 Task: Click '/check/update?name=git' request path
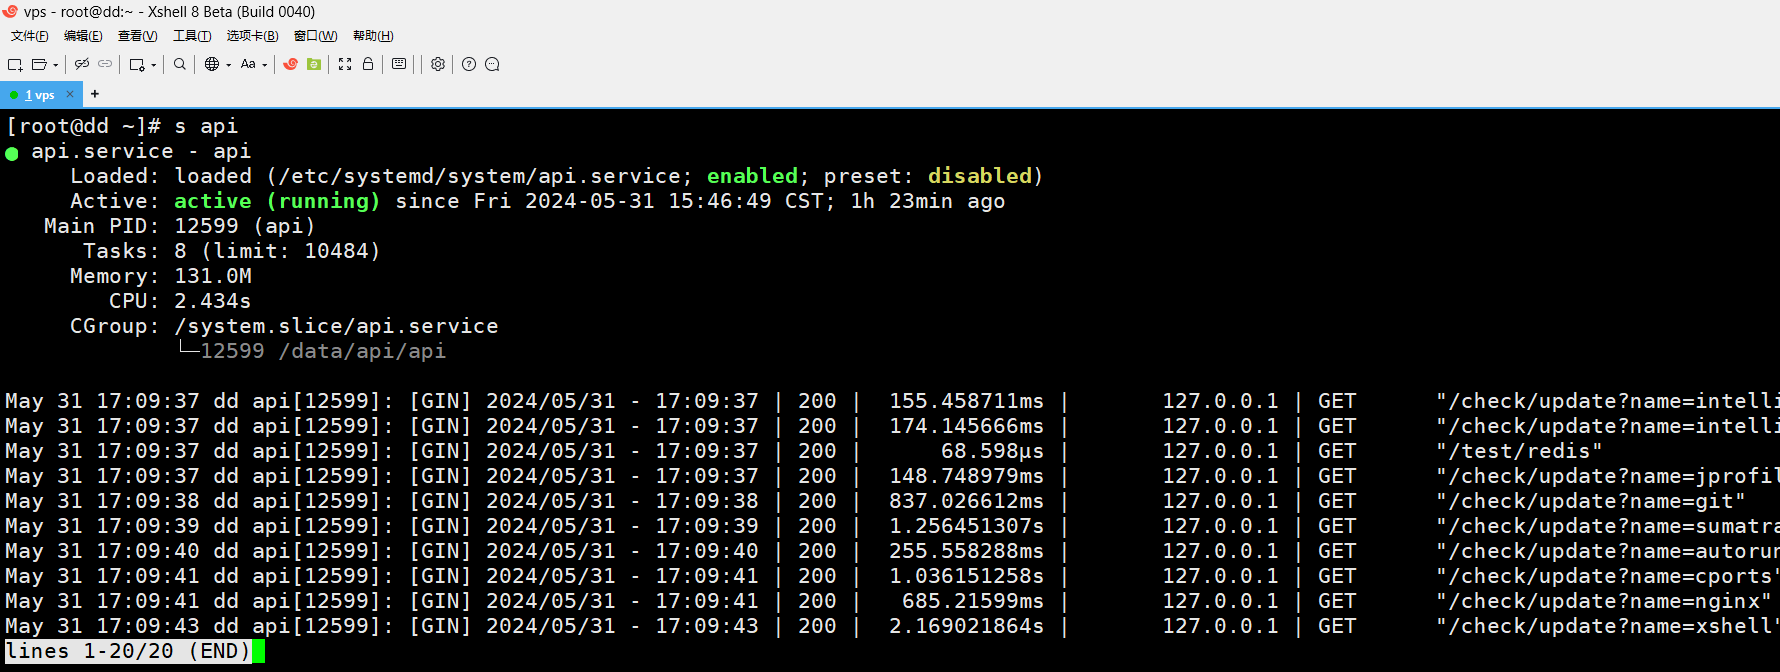pyautogui.click(x=1591, y=501)
